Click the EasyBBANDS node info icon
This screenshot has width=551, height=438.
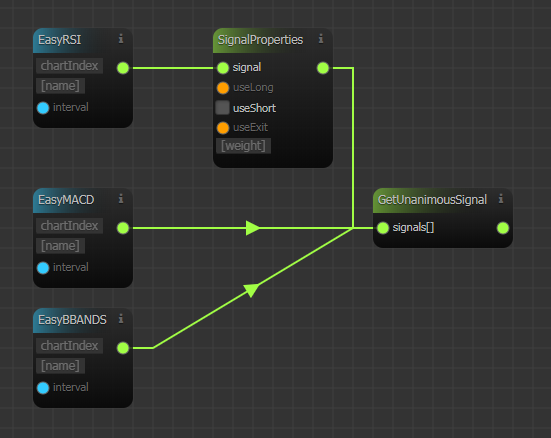point(121,318)
